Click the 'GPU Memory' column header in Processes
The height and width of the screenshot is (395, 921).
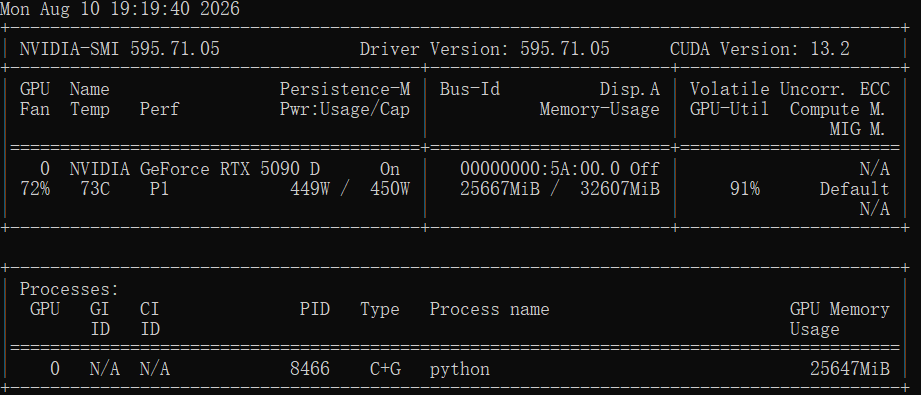(x=839, y=309)
